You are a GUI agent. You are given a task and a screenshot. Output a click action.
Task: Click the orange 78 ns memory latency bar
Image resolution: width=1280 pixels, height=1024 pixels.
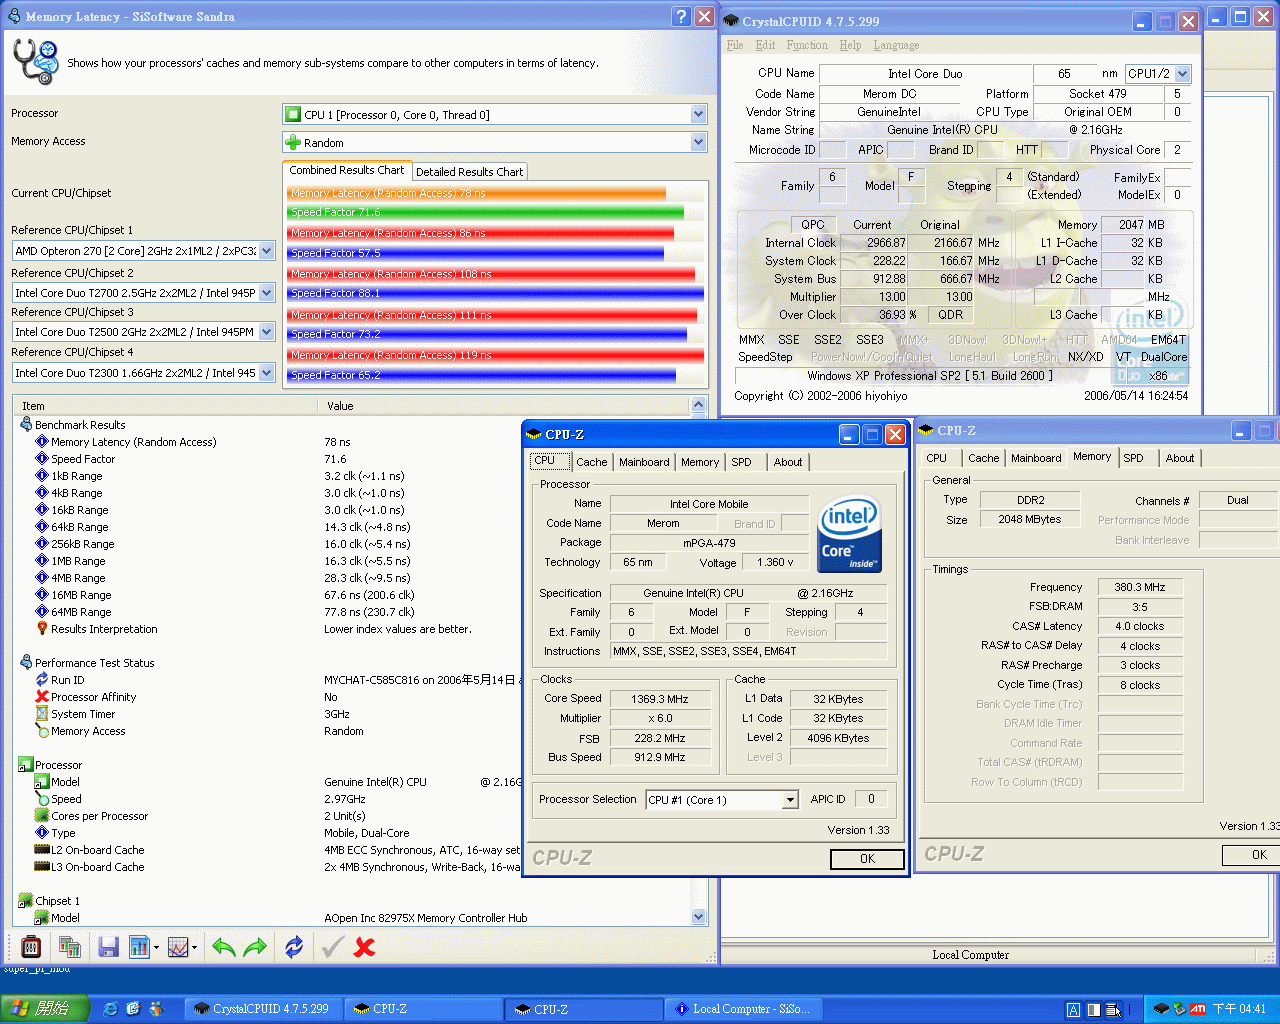[477, 193]
